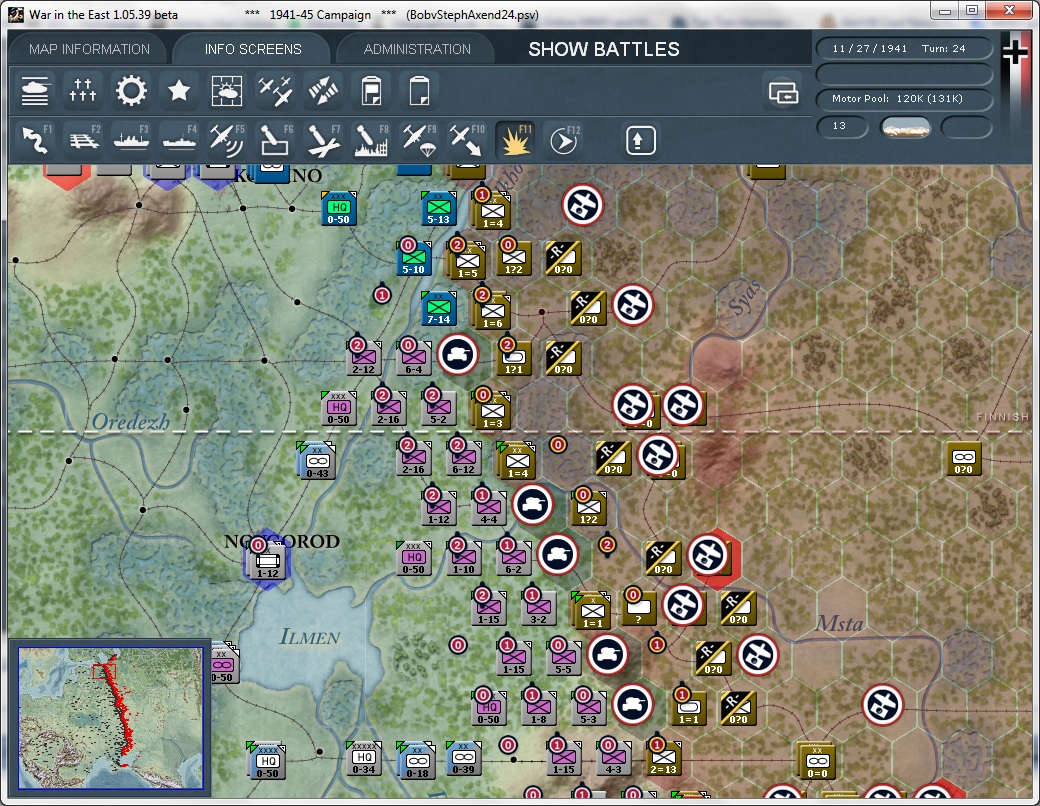Open the losses screen with crosses icon
Viewport: 1040px width, 806px height.
[83, 91]
